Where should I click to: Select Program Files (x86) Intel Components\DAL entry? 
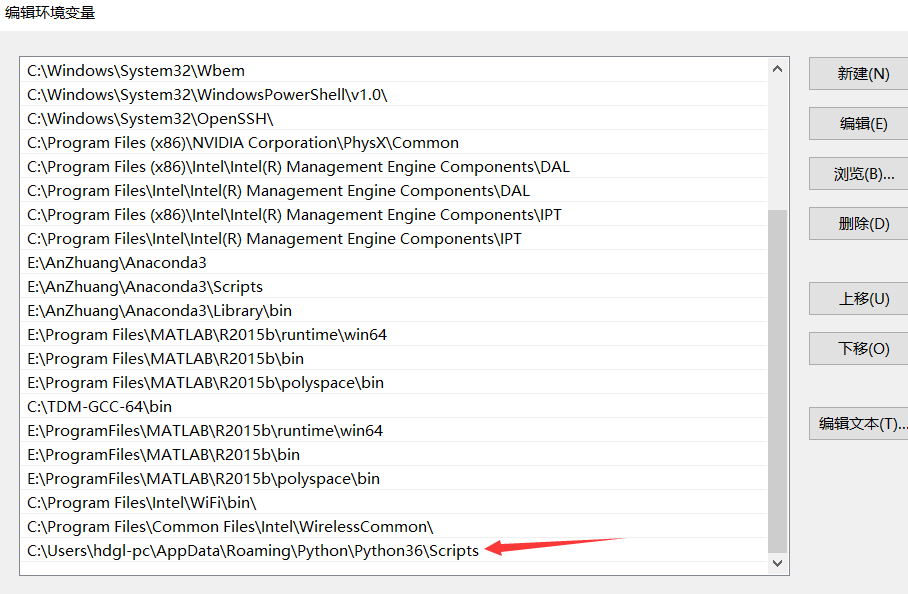[x=394, y=167]
